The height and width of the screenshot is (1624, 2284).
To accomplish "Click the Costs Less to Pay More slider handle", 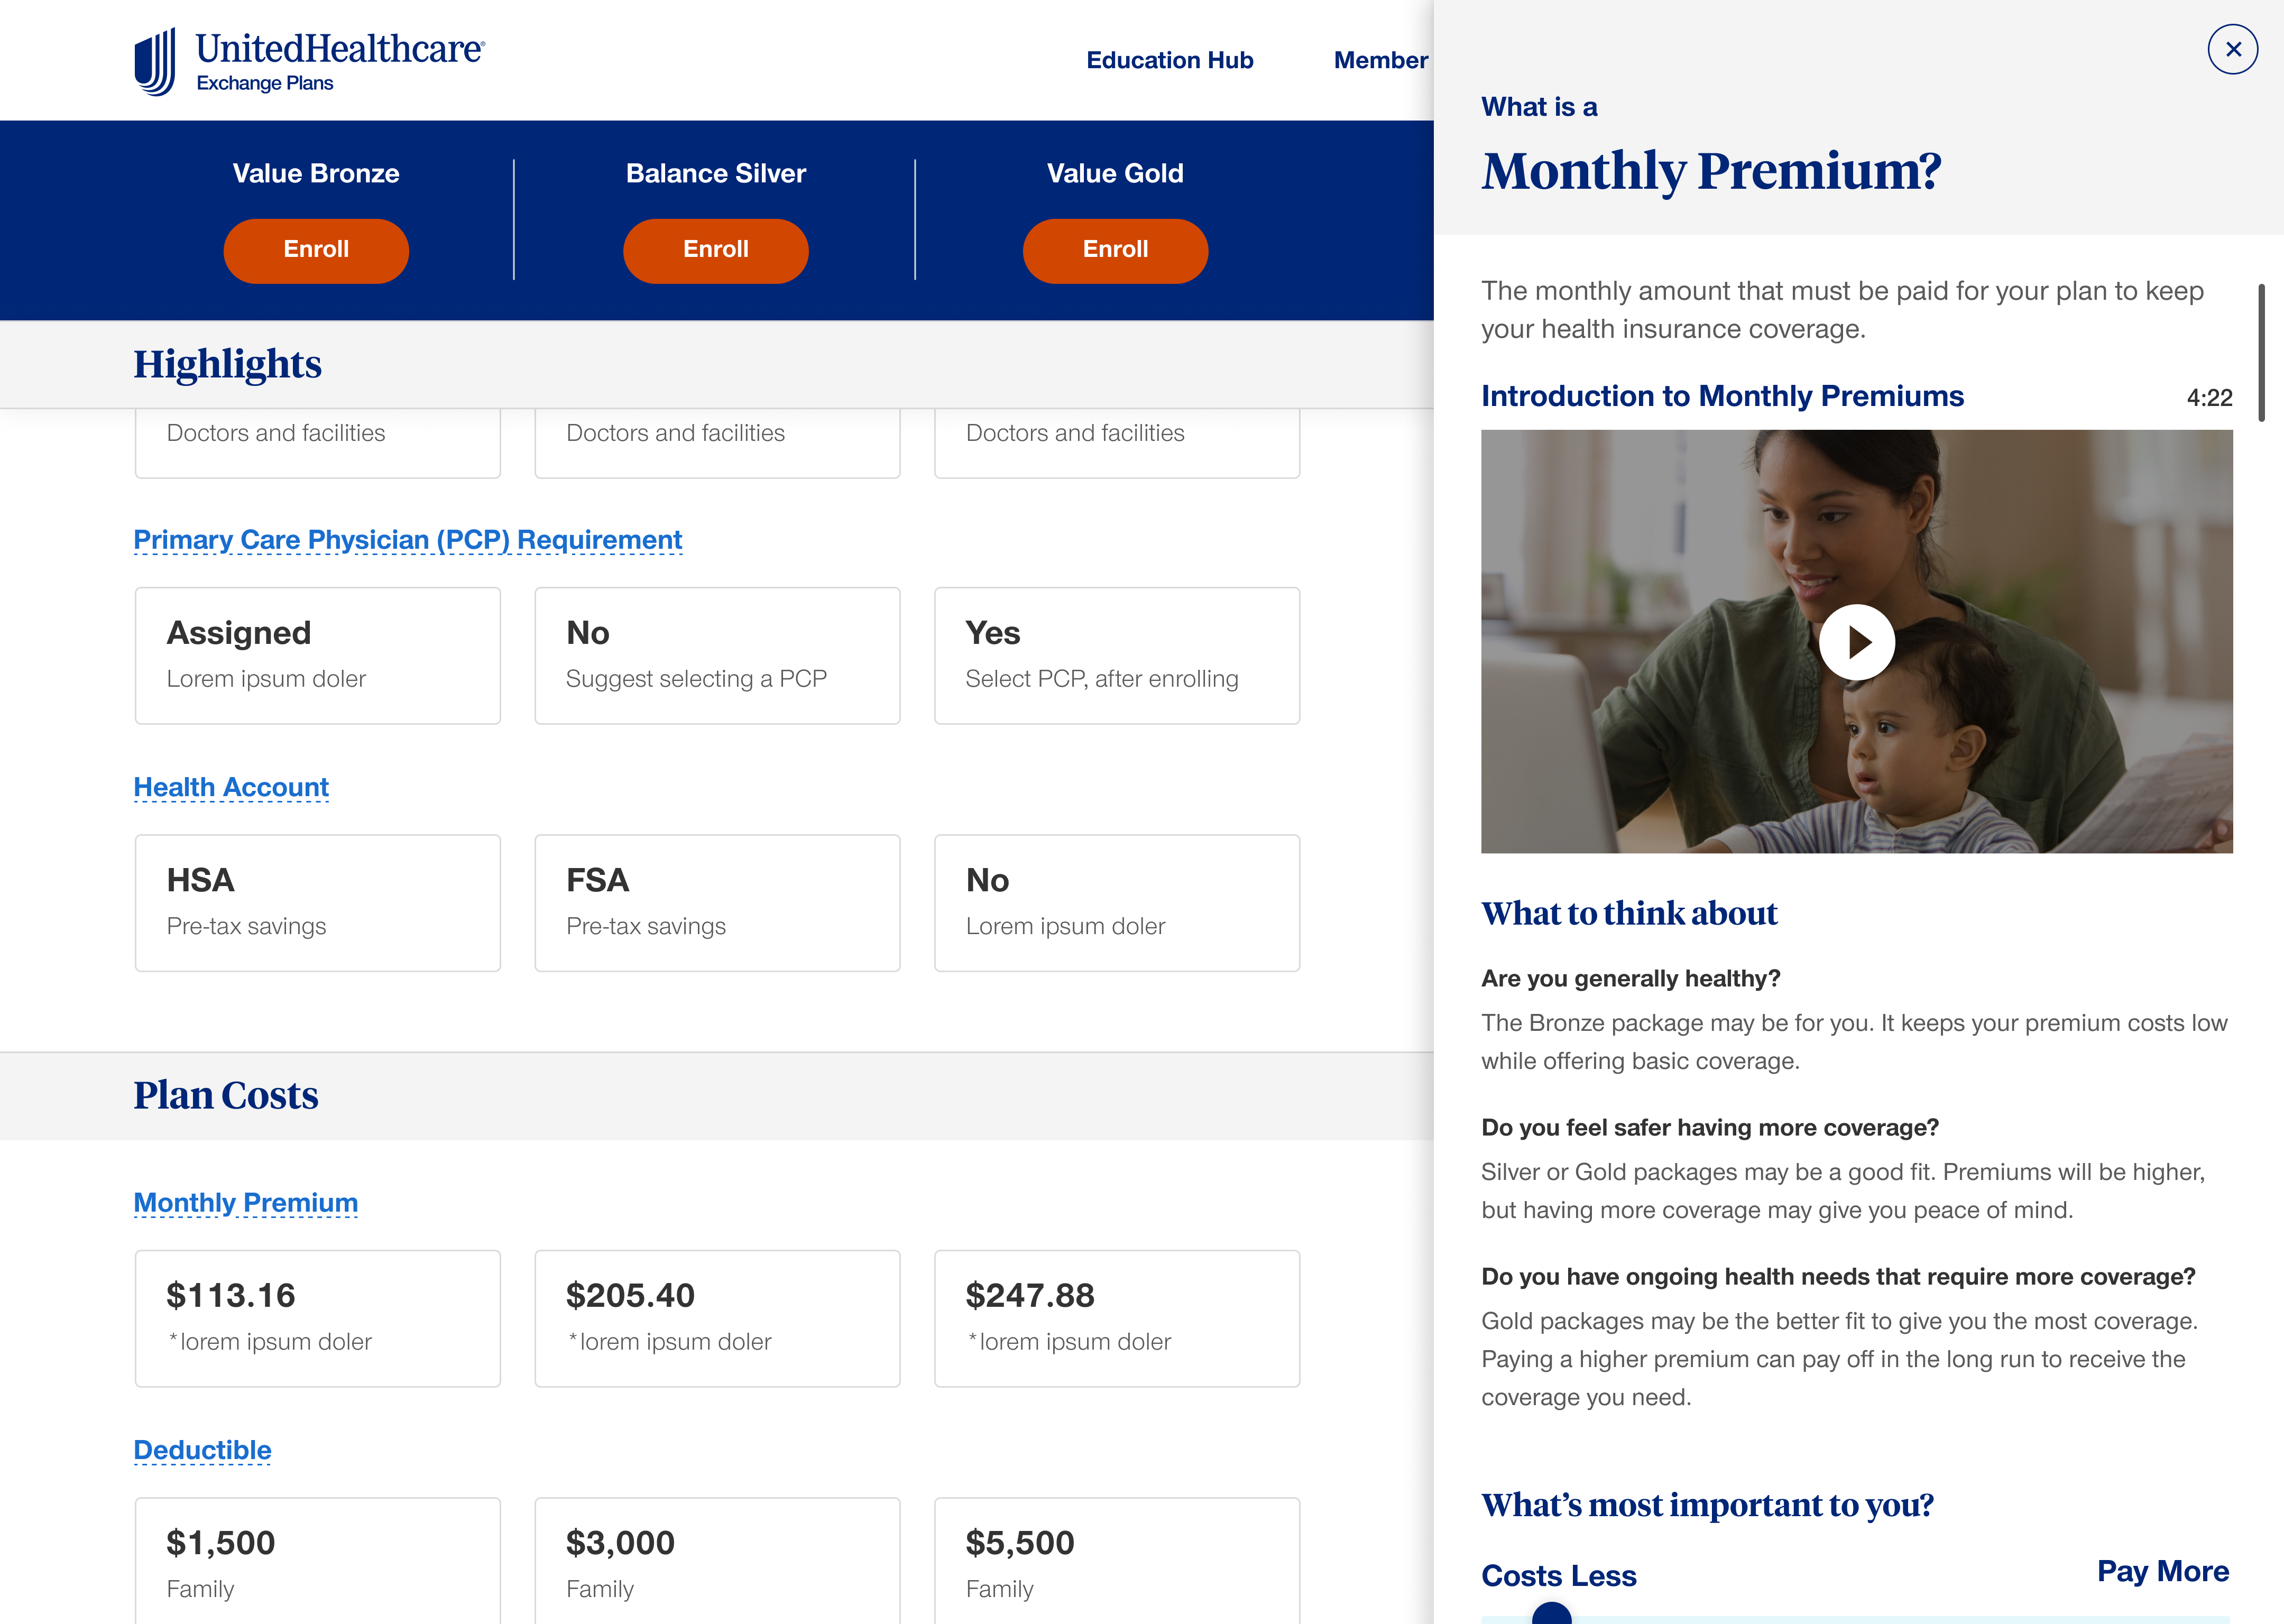I will [1551, 1612].
